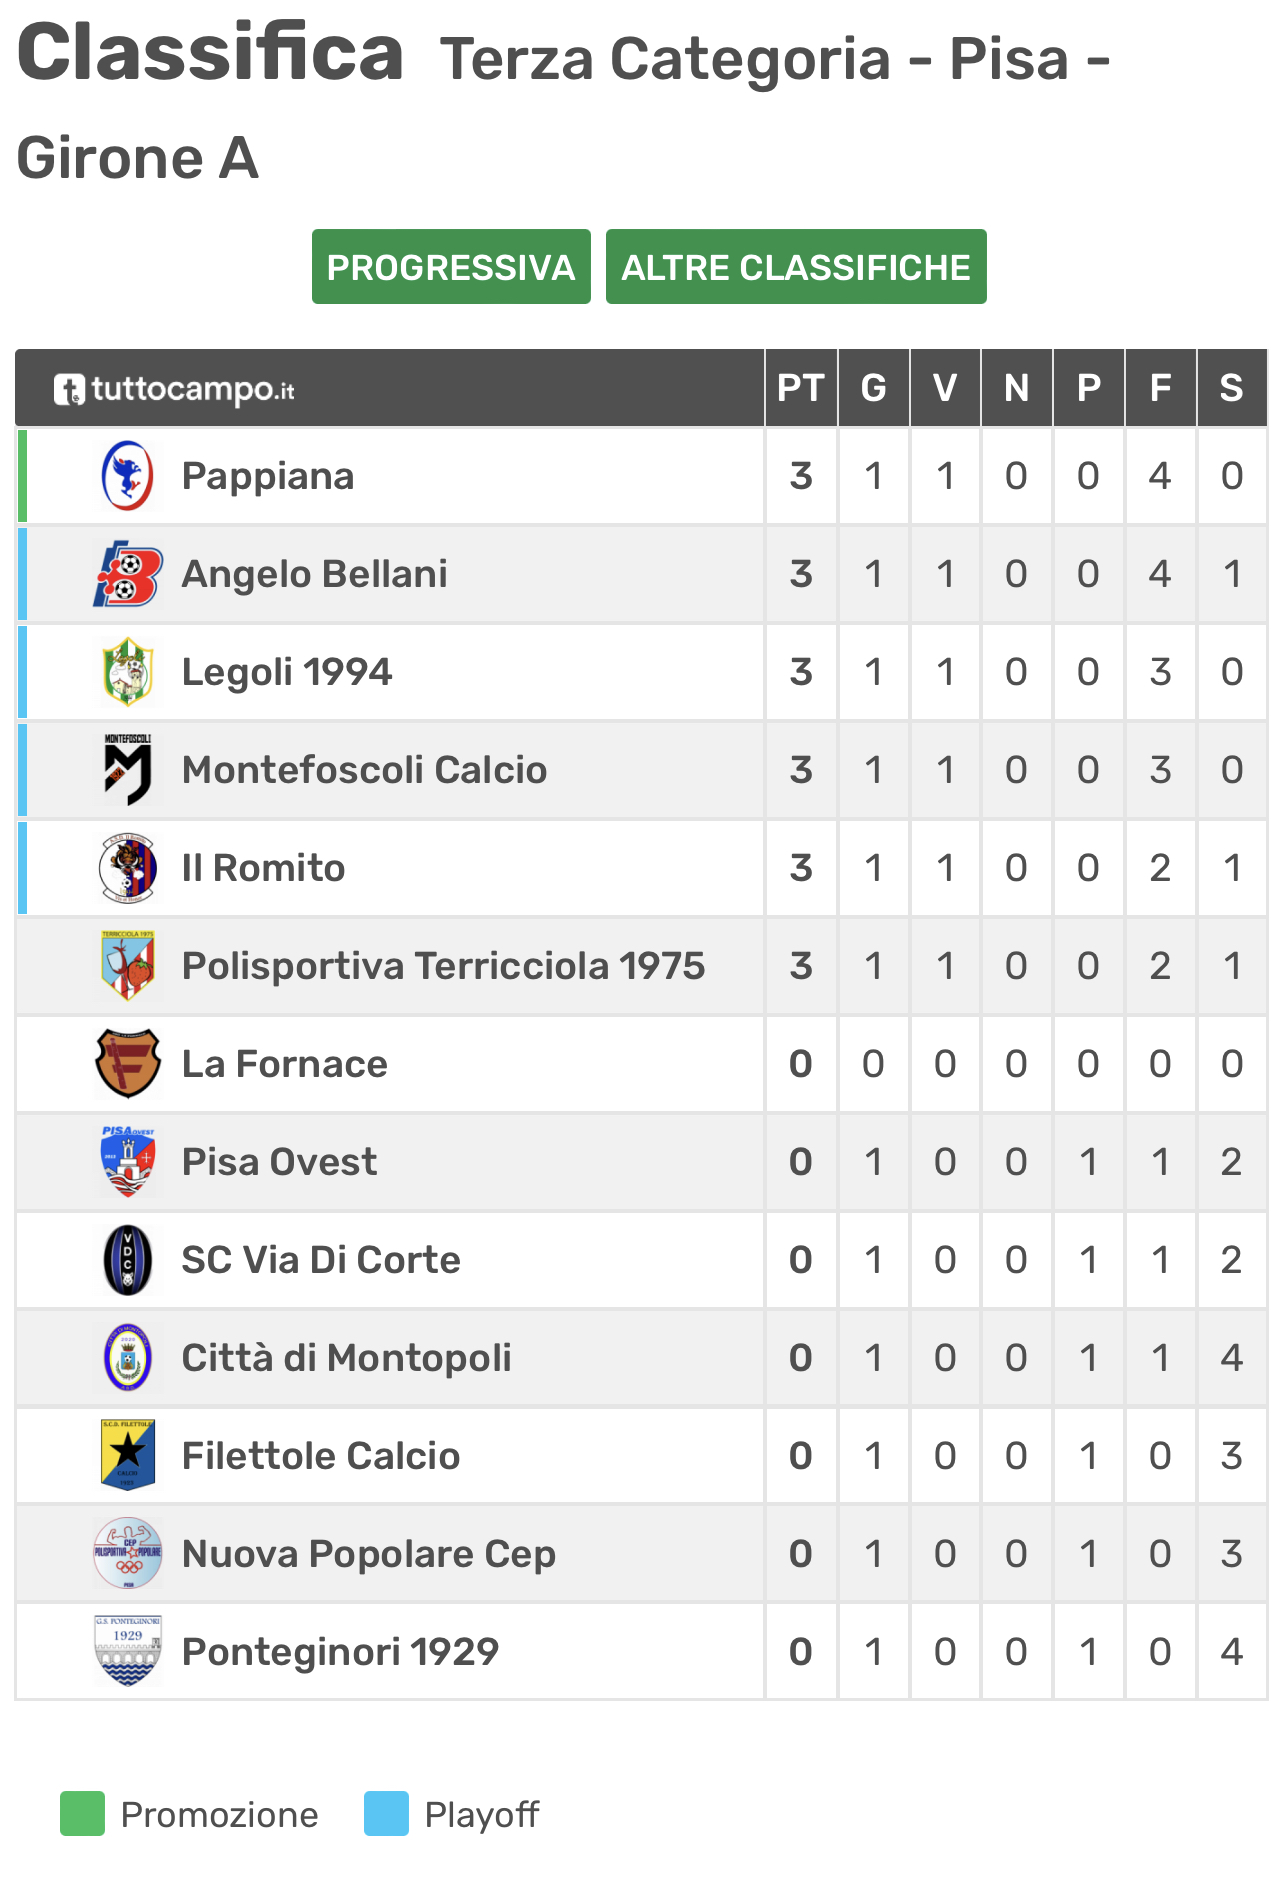Open the Polisportiva Terricciola 1975 team link
Screen dimensions: 1284x1879
click(443, 966)
